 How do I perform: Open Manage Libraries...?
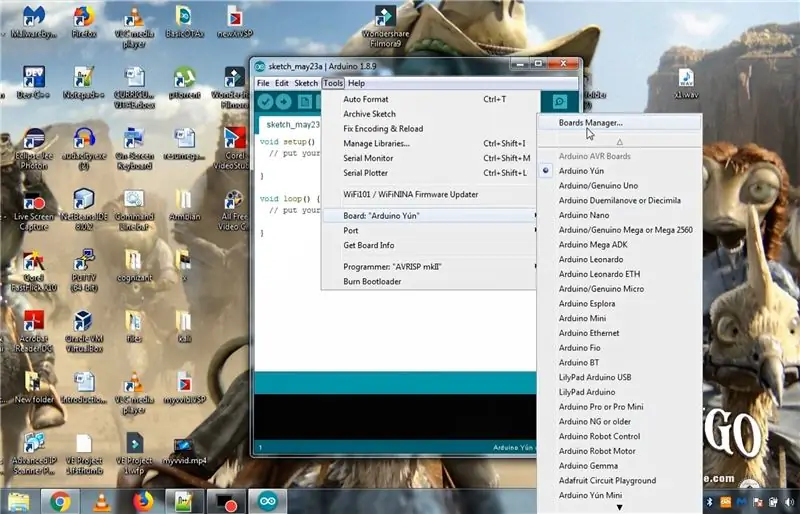pyautogui.click(x=430, y=144)
